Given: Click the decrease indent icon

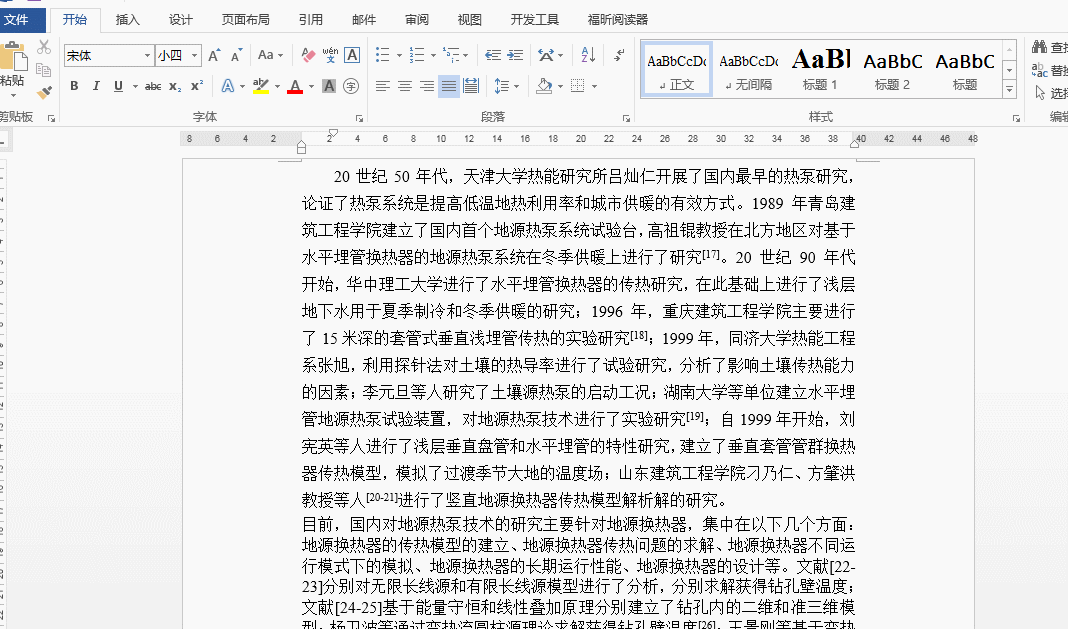Looking at the screenshot, I should click(492, 56).
